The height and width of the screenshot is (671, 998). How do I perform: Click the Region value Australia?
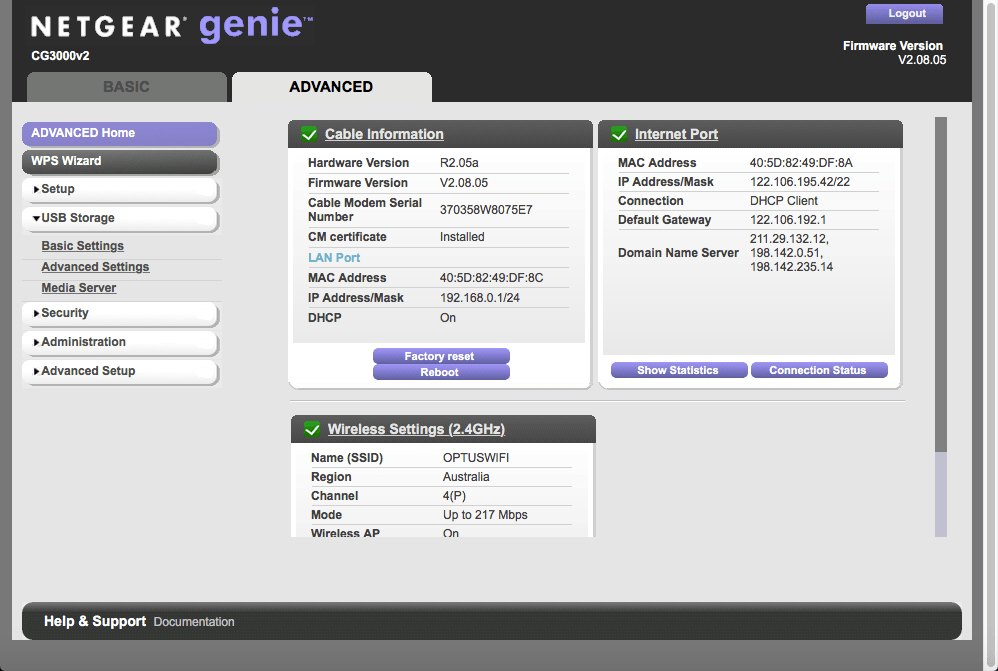[467, 477]
